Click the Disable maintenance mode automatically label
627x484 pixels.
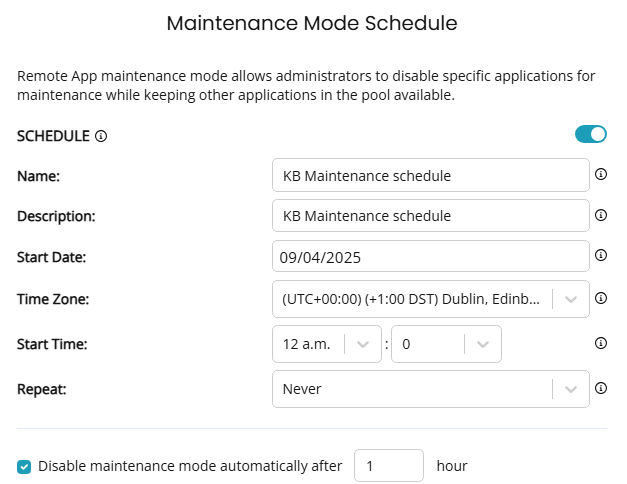tap(190, 466)
